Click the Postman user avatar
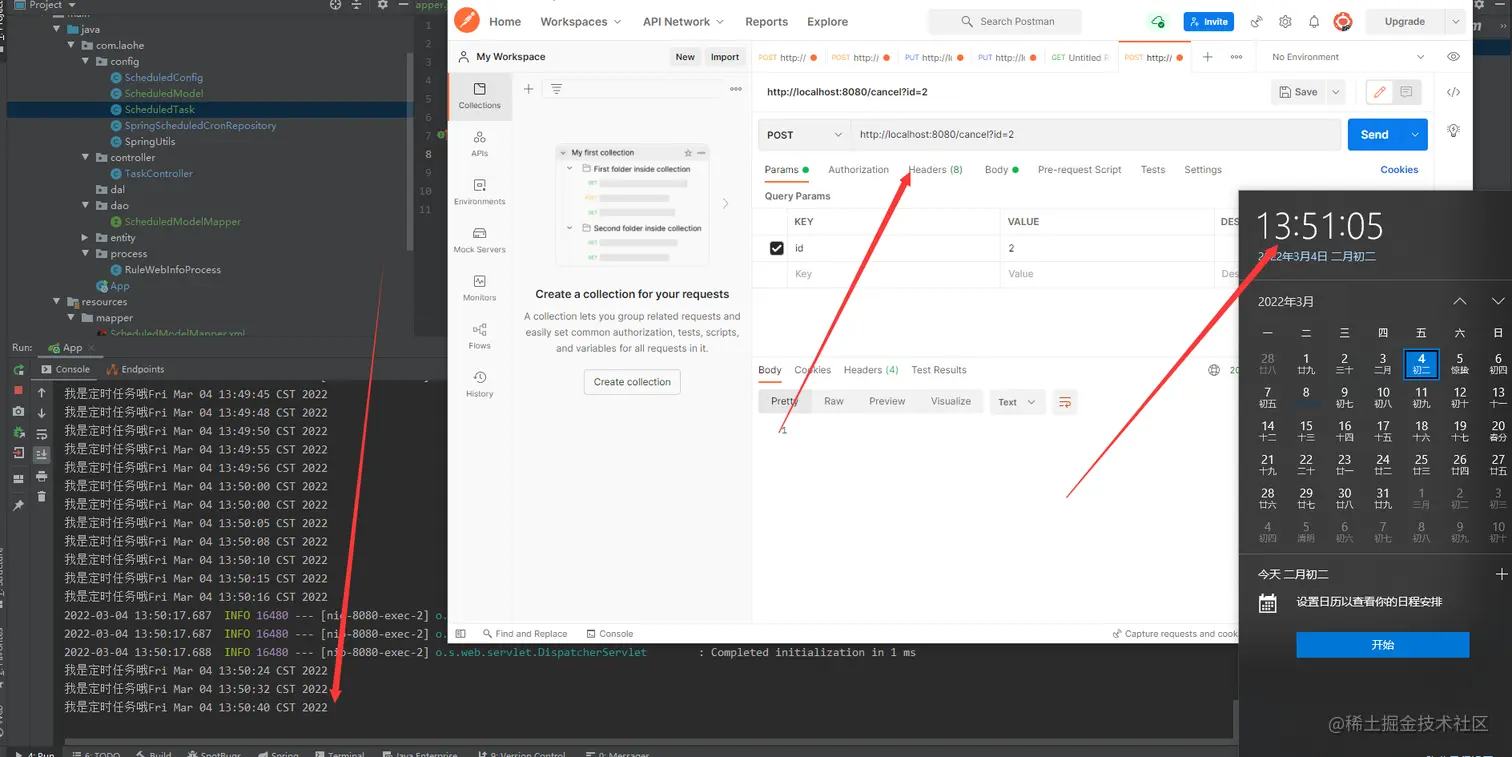1512x757 pixels. (x=1343, y=21)
